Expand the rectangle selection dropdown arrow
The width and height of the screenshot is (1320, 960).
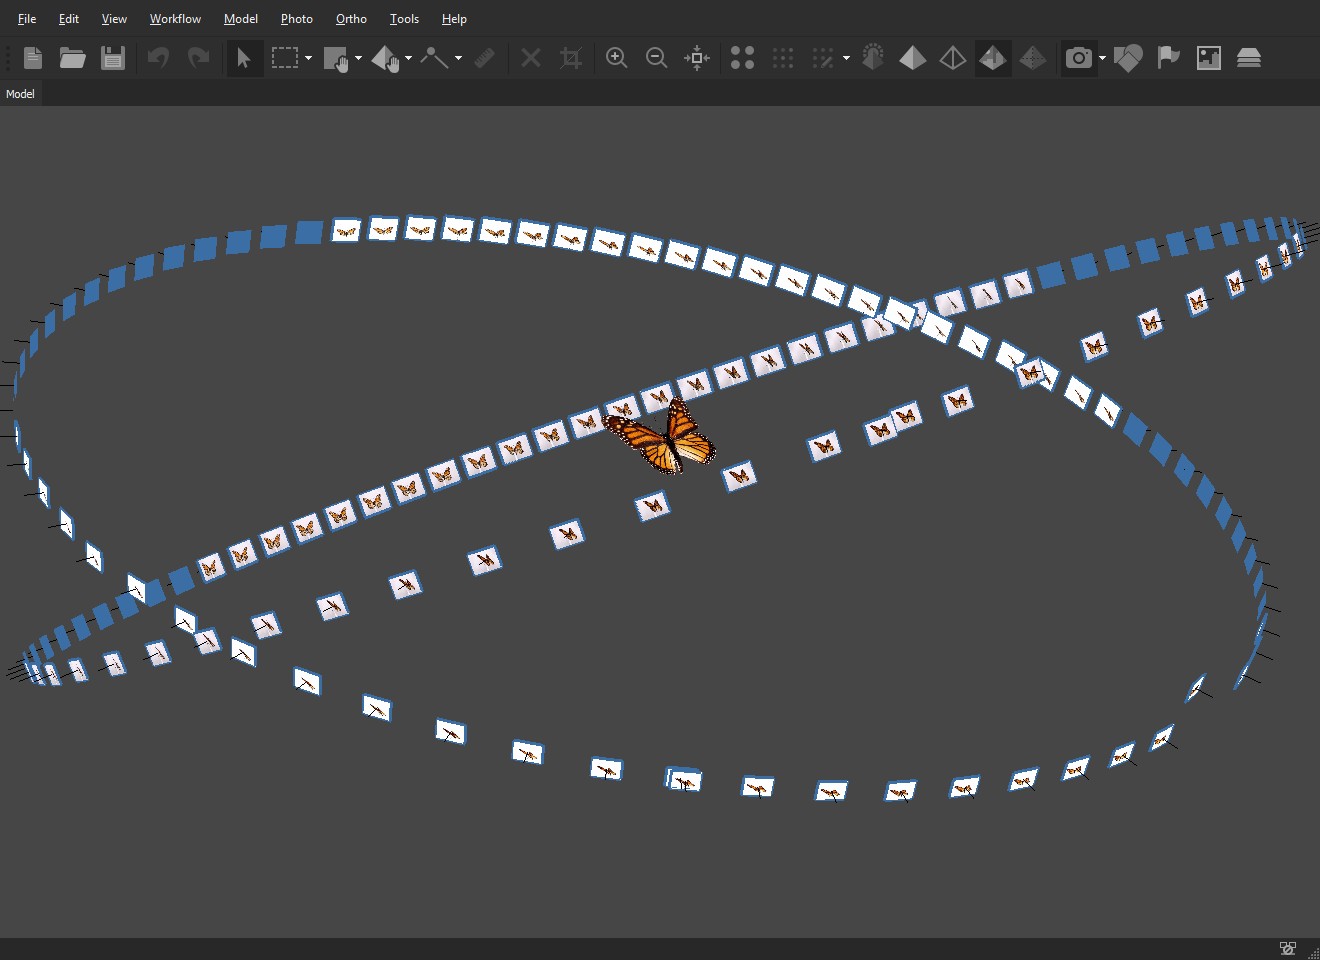[308, 58]
